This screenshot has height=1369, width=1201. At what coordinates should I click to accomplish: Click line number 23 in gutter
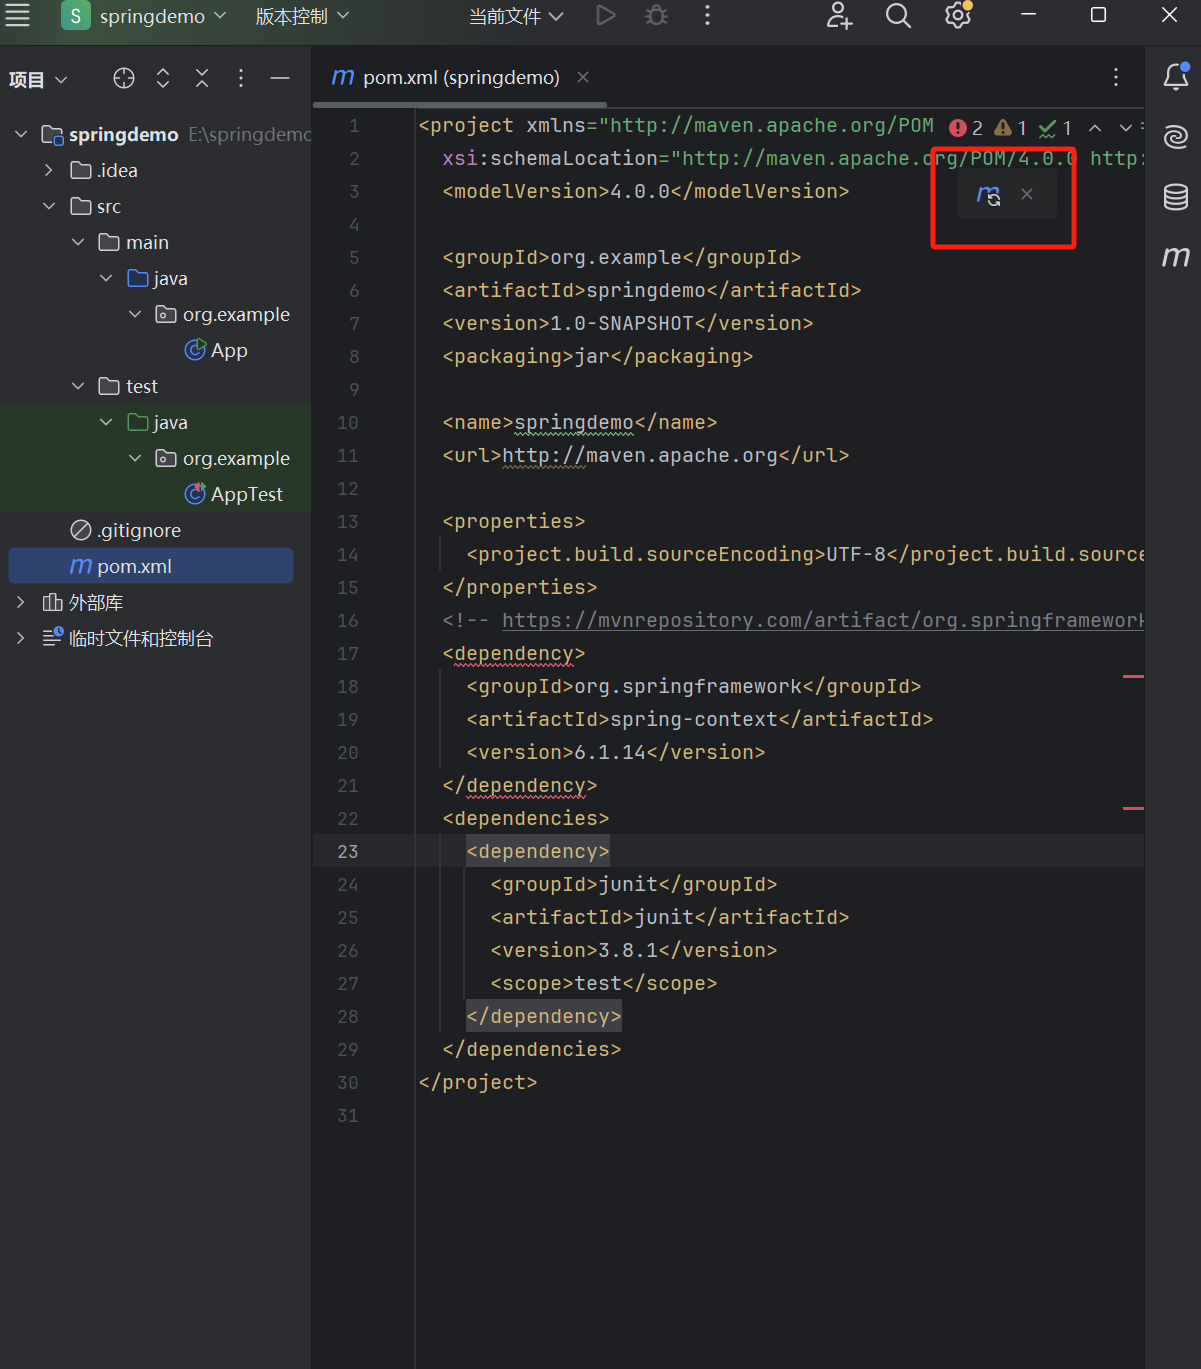point(347,851)
